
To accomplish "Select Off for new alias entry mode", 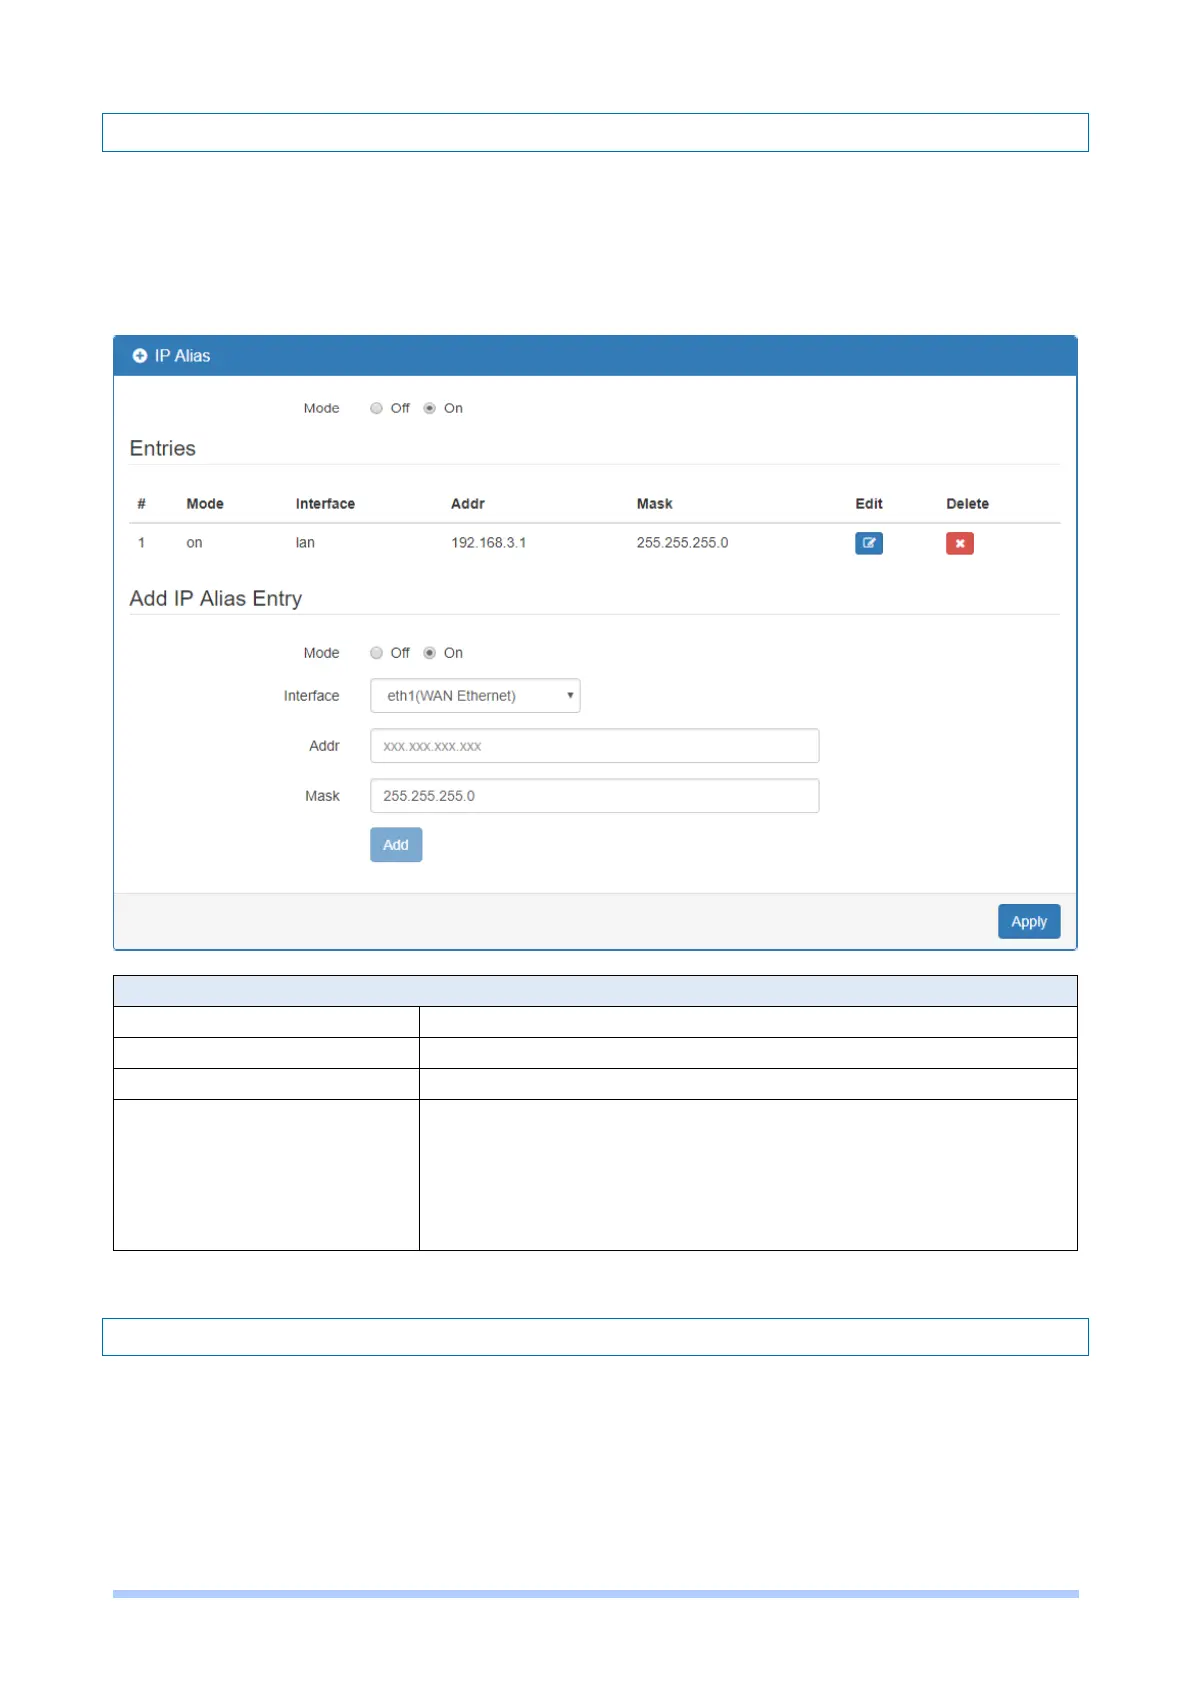I will click(x=376, y=653).
